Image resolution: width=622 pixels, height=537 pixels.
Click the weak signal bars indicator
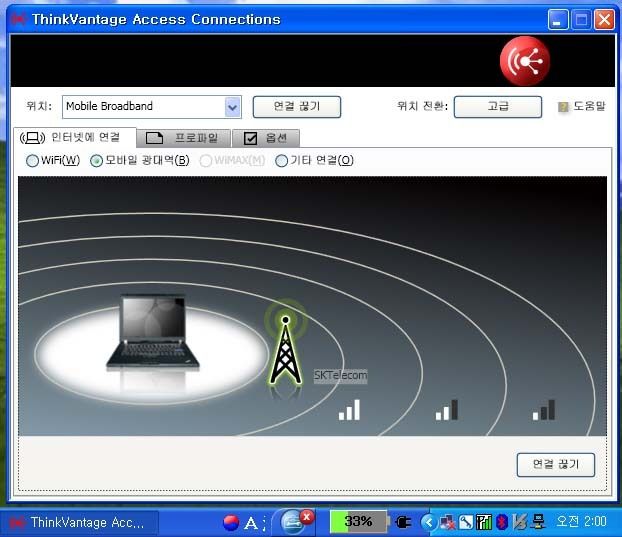pos(544,410)
